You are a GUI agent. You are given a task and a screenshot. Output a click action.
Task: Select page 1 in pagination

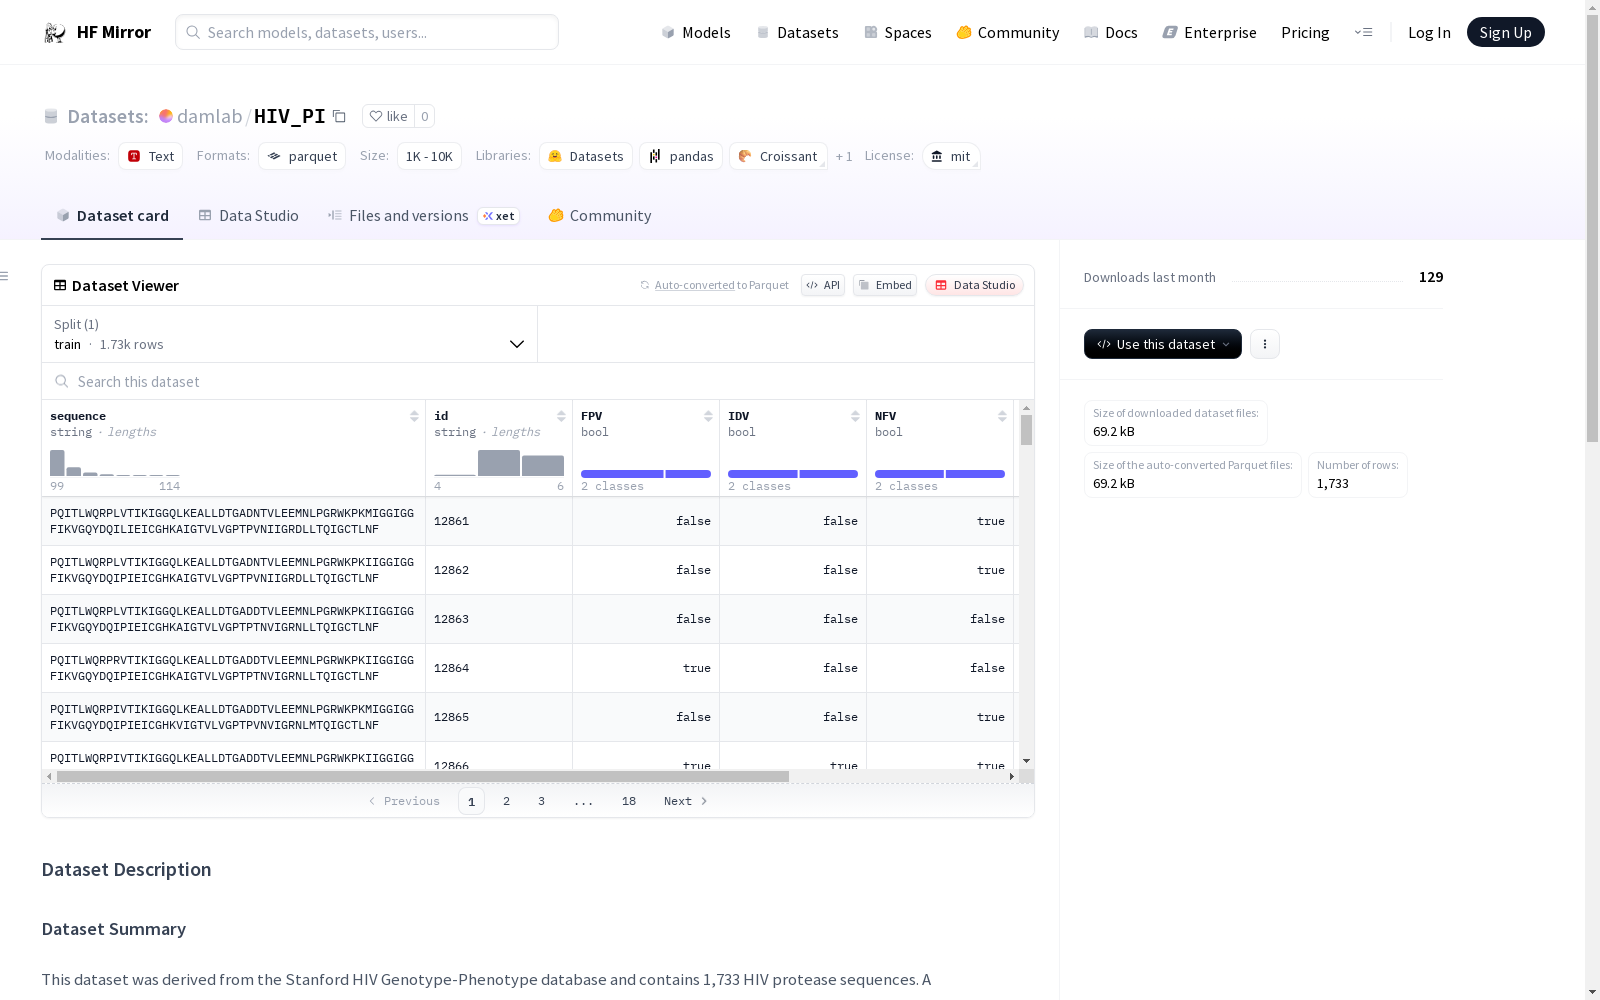click(471, 801)
